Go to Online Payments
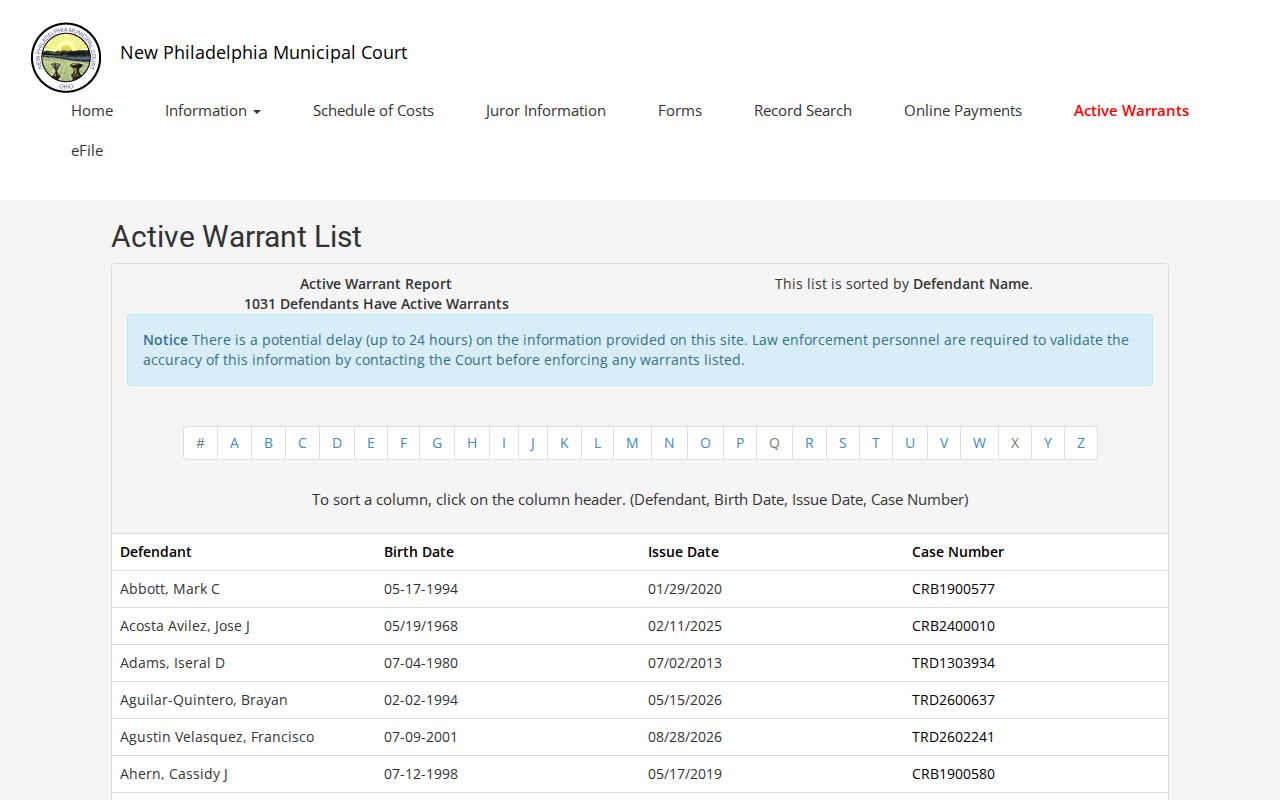The width and height of the screenshot is (1280, 800). pyautogui.click(x=963, y=111)
